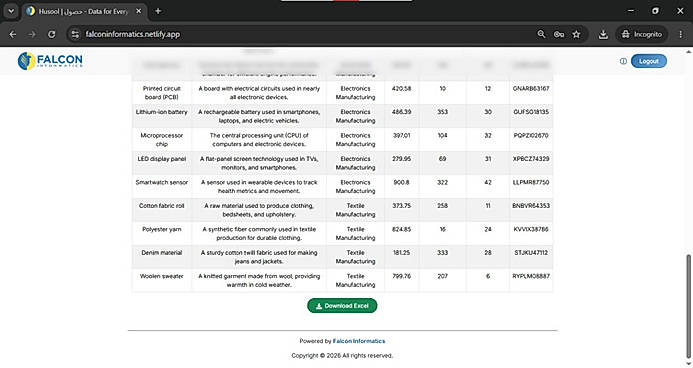Click code PQPZI02670
The image size is (693, 368).
pyautogui.click(x=531, y=135)
